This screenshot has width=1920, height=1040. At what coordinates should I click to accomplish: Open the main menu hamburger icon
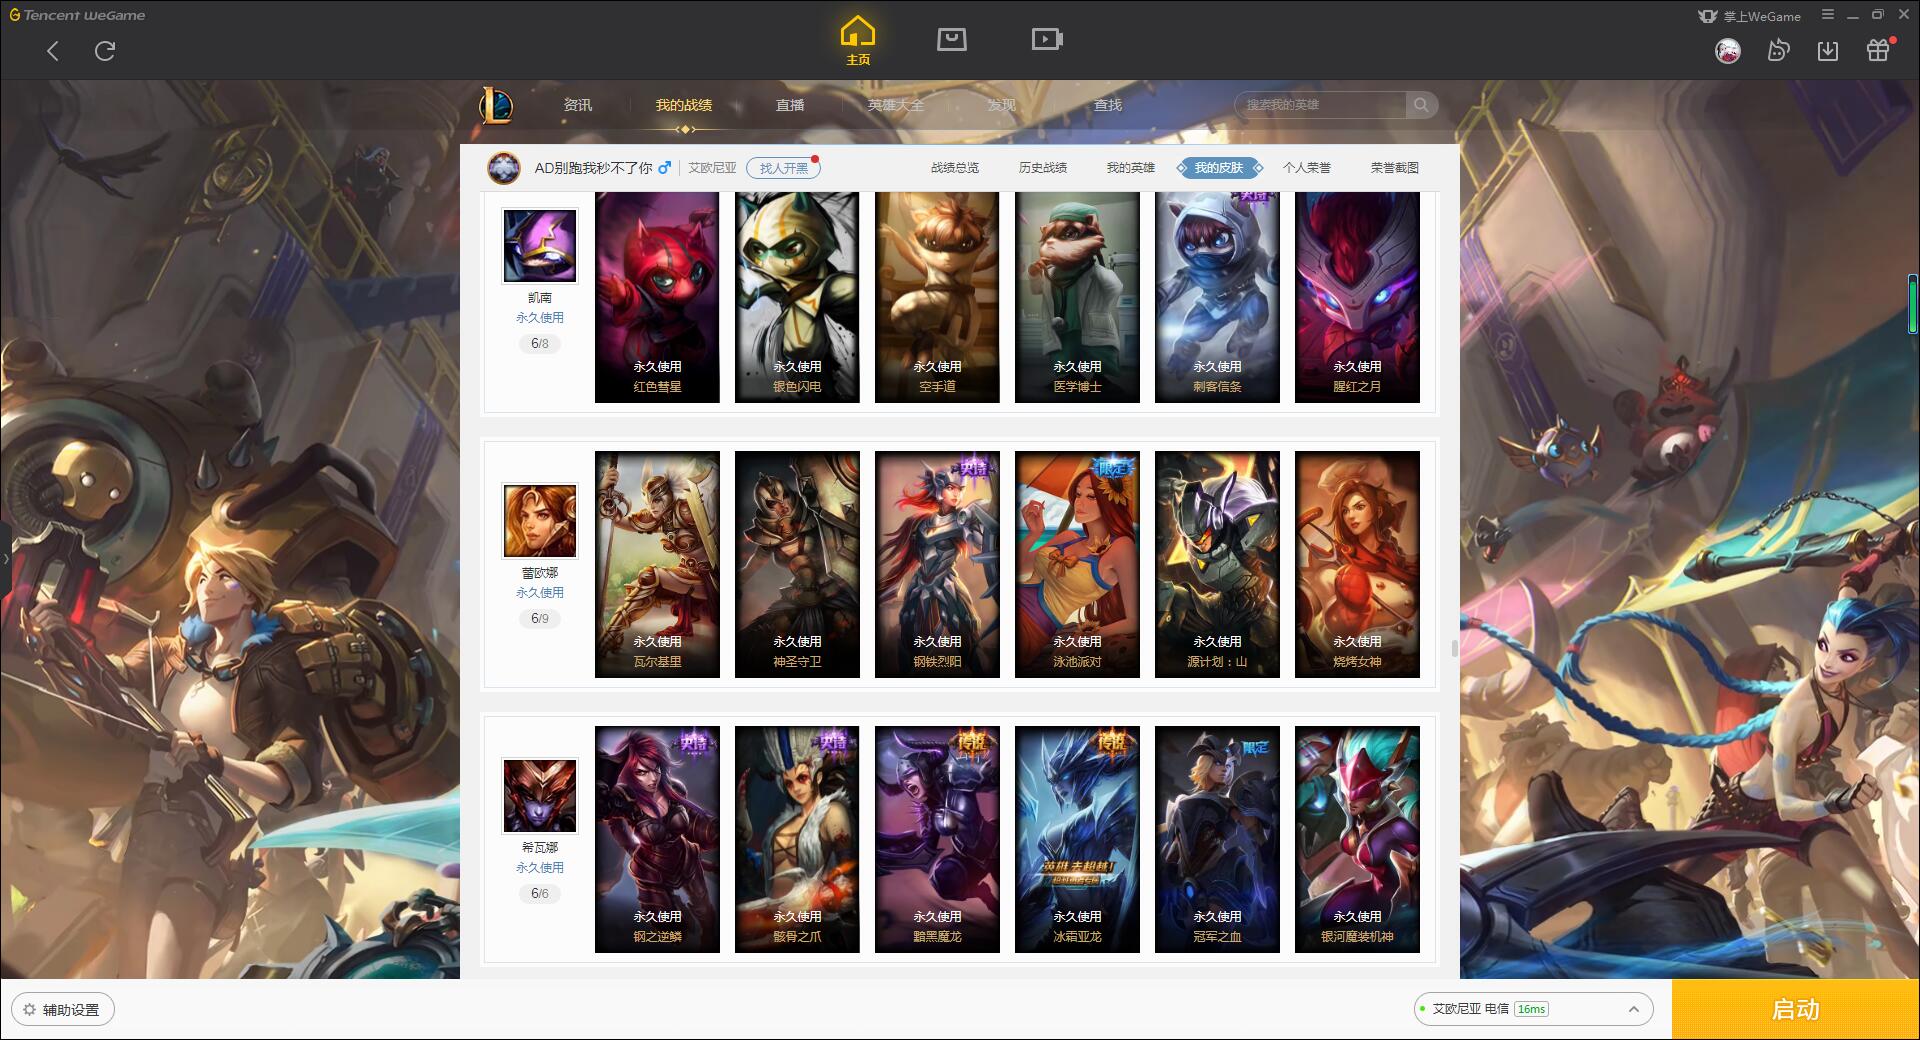[1828, 15]
